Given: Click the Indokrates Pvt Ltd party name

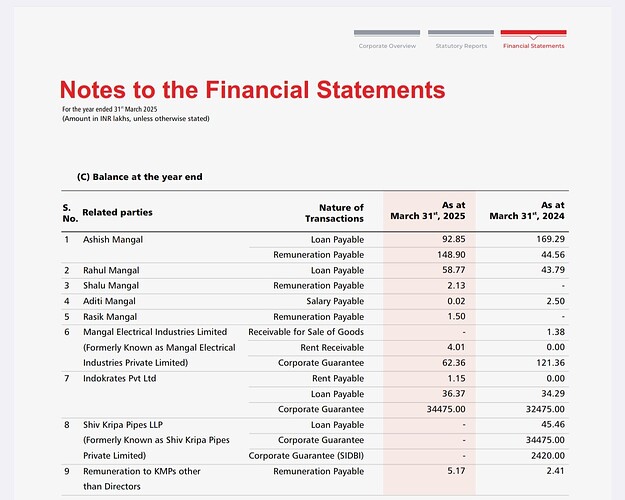Looking at the screenshot, I should coord(120,378).
